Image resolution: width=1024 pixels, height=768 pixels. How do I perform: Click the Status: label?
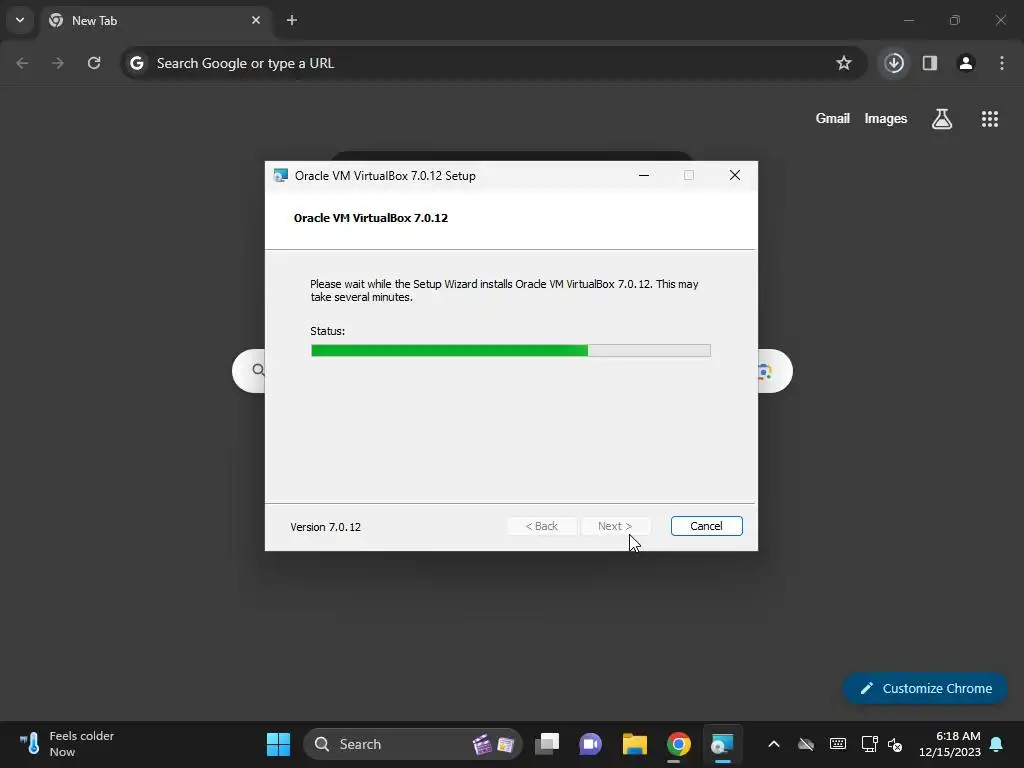point(327,331)
